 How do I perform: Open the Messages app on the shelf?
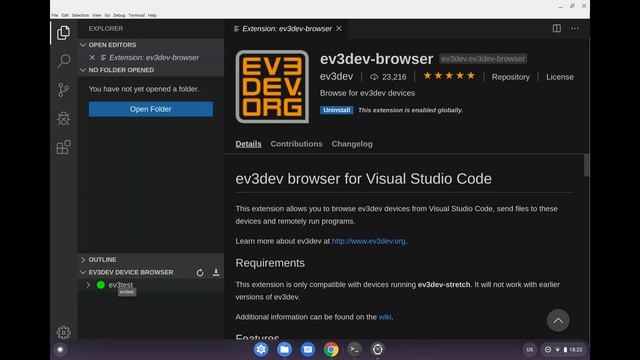click(308, 349)
